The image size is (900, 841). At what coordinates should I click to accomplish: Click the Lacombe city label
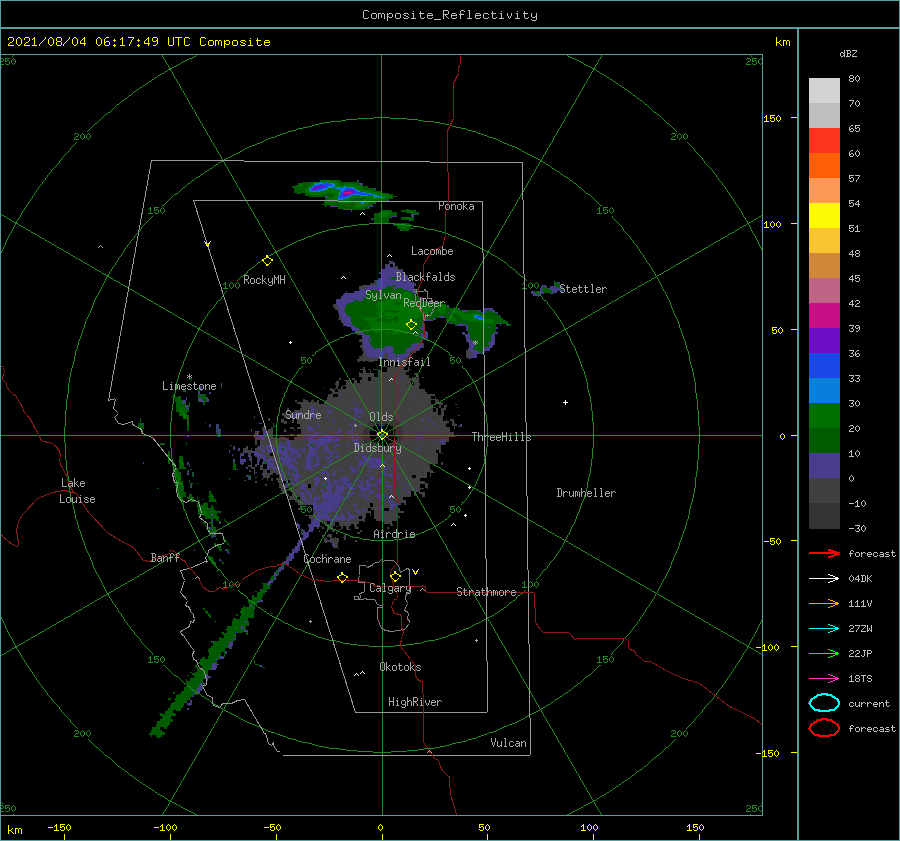point(432,251)
